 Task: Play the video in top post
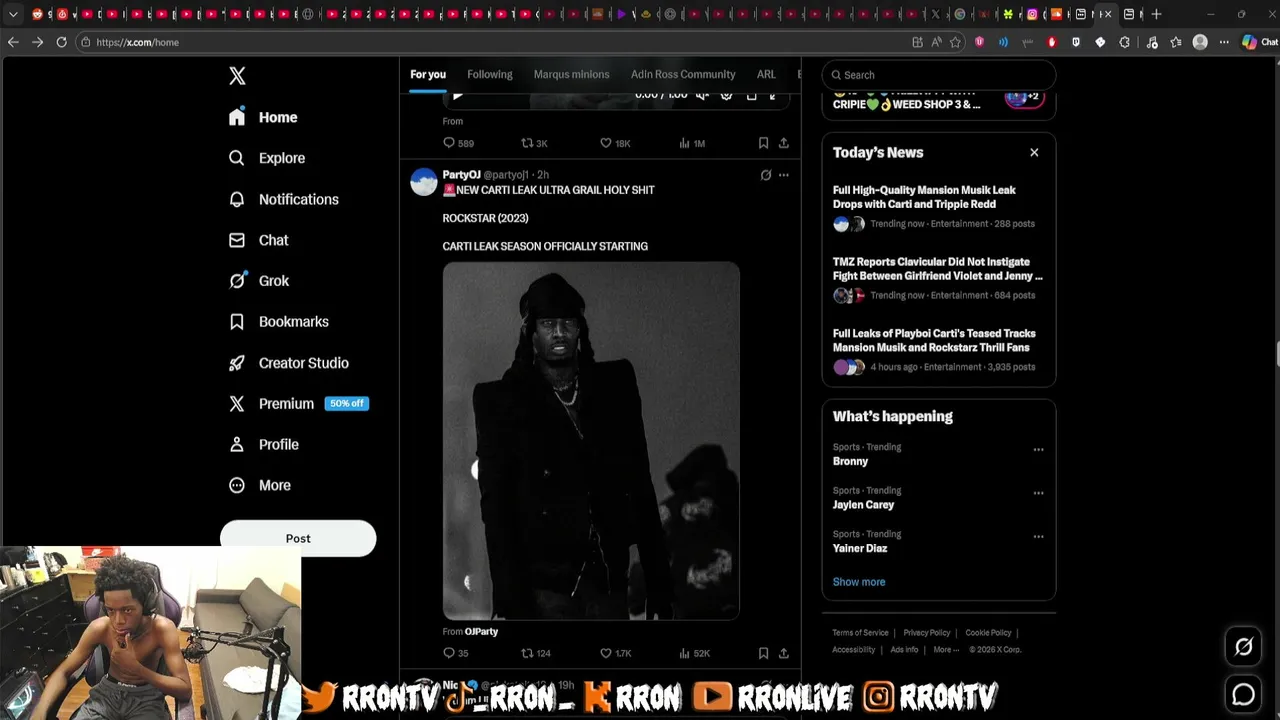click(x=457, y=95)
